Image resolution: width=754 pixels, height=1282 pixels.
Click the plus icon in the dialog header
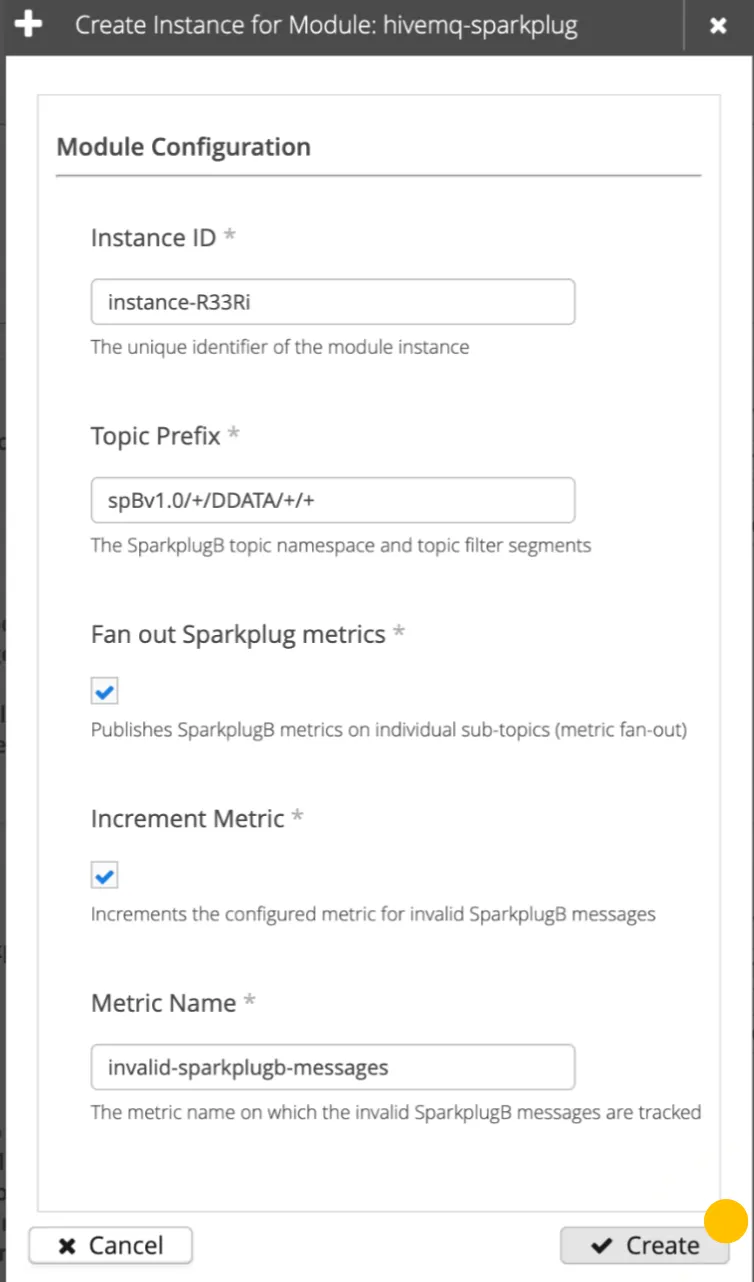tap(29, 25)
